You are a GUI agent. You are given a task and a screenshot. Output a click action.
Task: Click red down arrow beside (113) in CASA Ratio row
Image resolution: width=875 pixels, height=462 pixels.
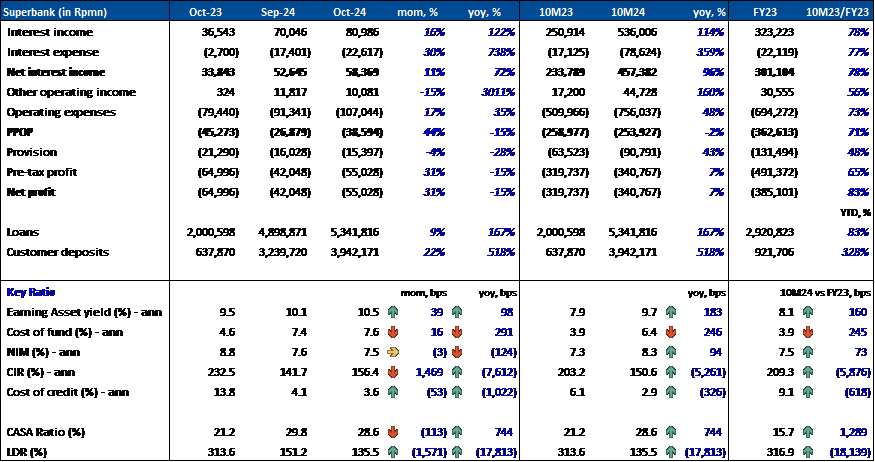393,432
